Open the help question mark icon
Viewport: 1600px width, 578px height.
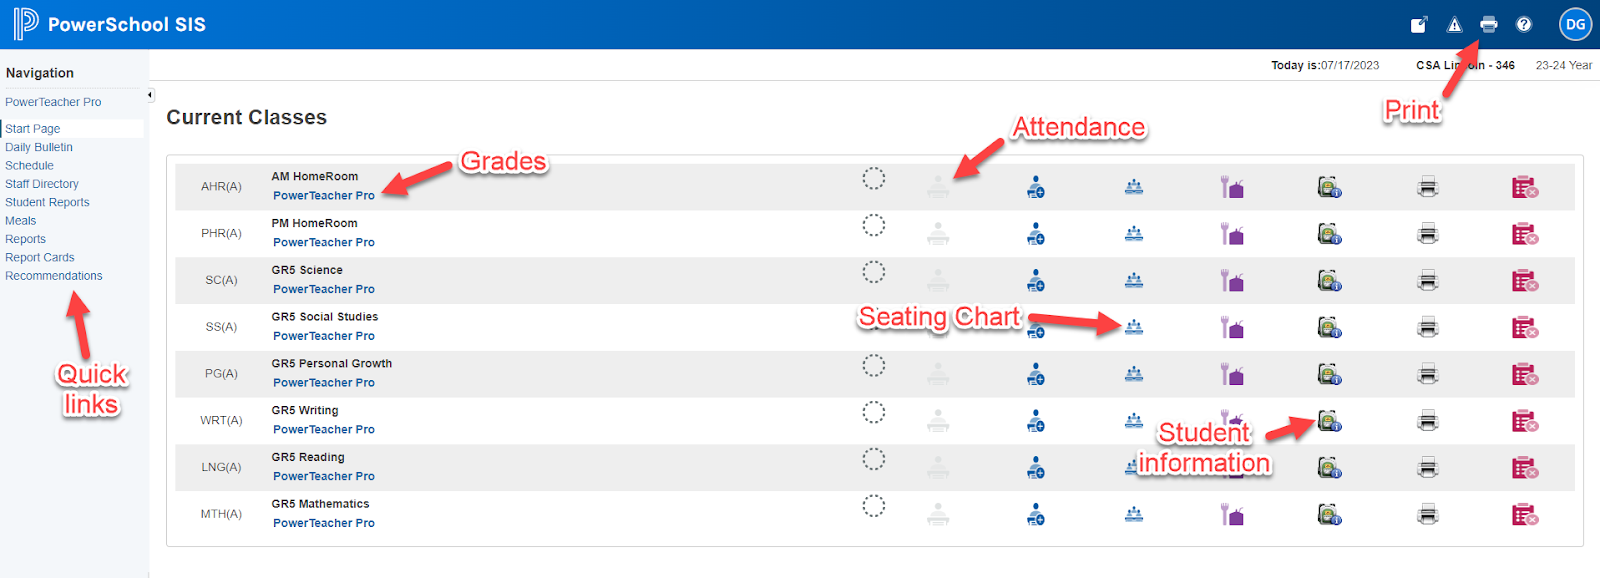click(1524, 25)
